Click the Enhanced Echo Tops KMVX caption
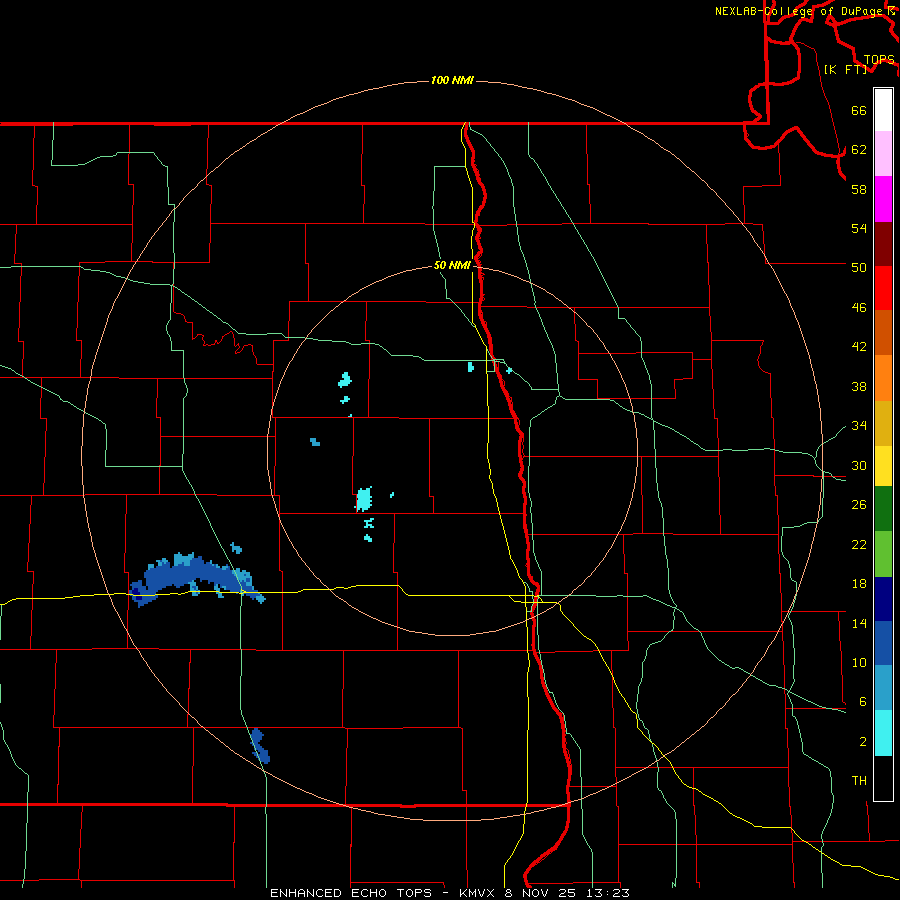 (449, 893)
